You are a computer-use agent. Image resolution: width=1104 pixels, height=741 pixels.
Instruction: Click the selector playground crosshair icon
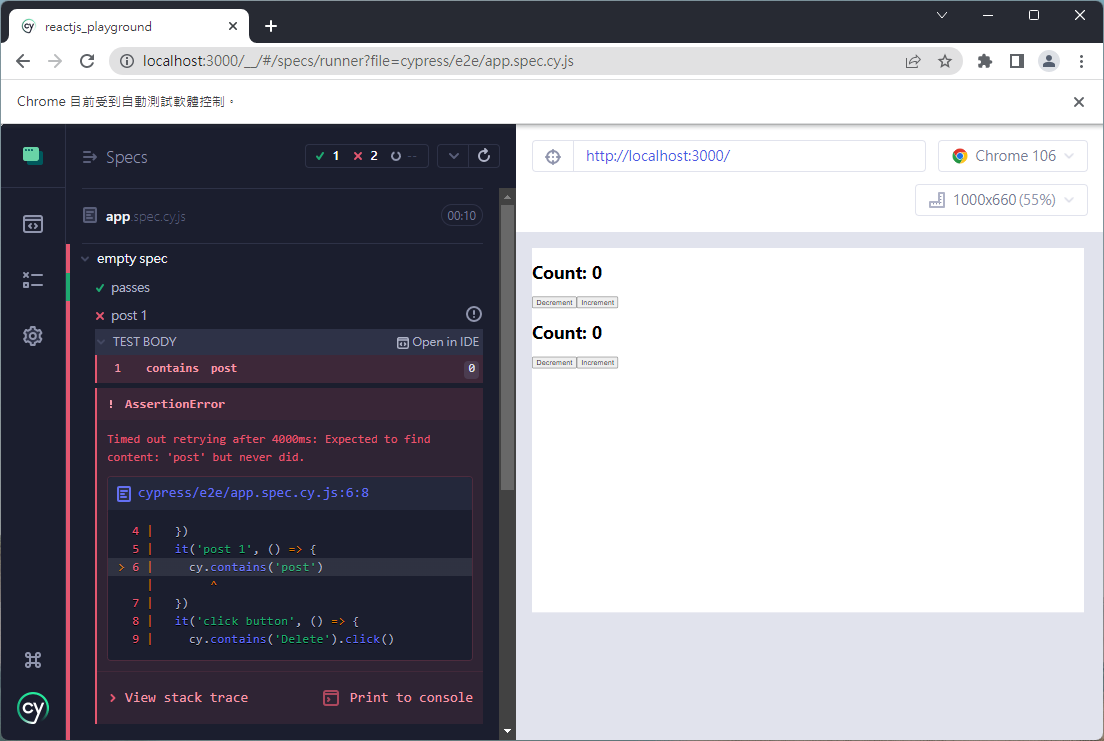pyautogui.click(x=553, y=156)
